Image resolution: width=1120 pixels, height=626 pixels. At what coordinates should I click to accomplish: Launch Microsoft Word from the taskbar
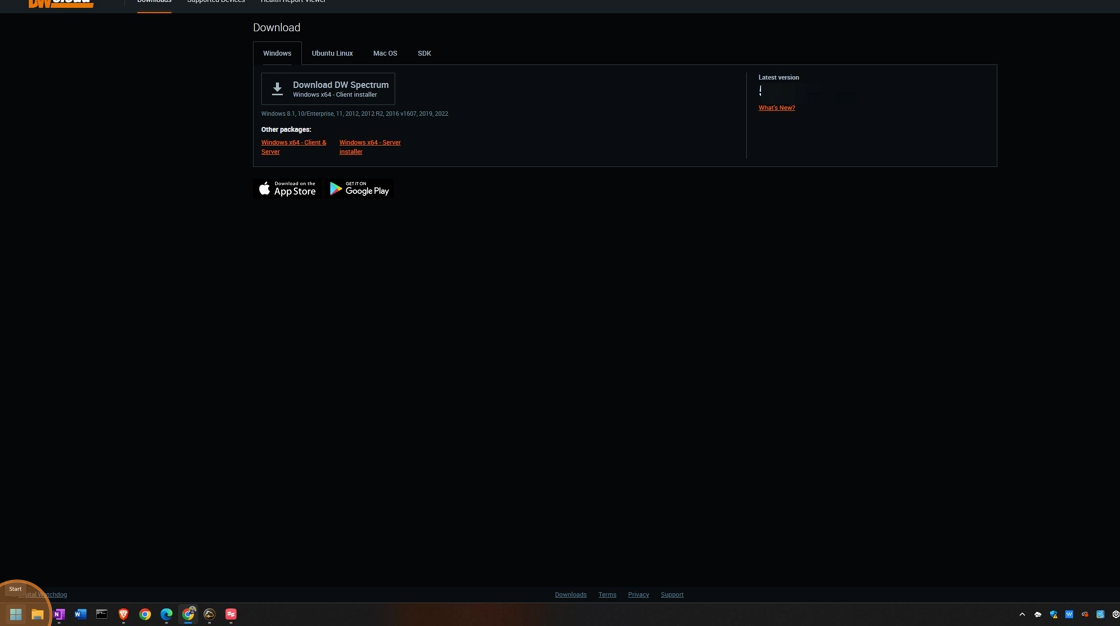[x=80, y=614]
